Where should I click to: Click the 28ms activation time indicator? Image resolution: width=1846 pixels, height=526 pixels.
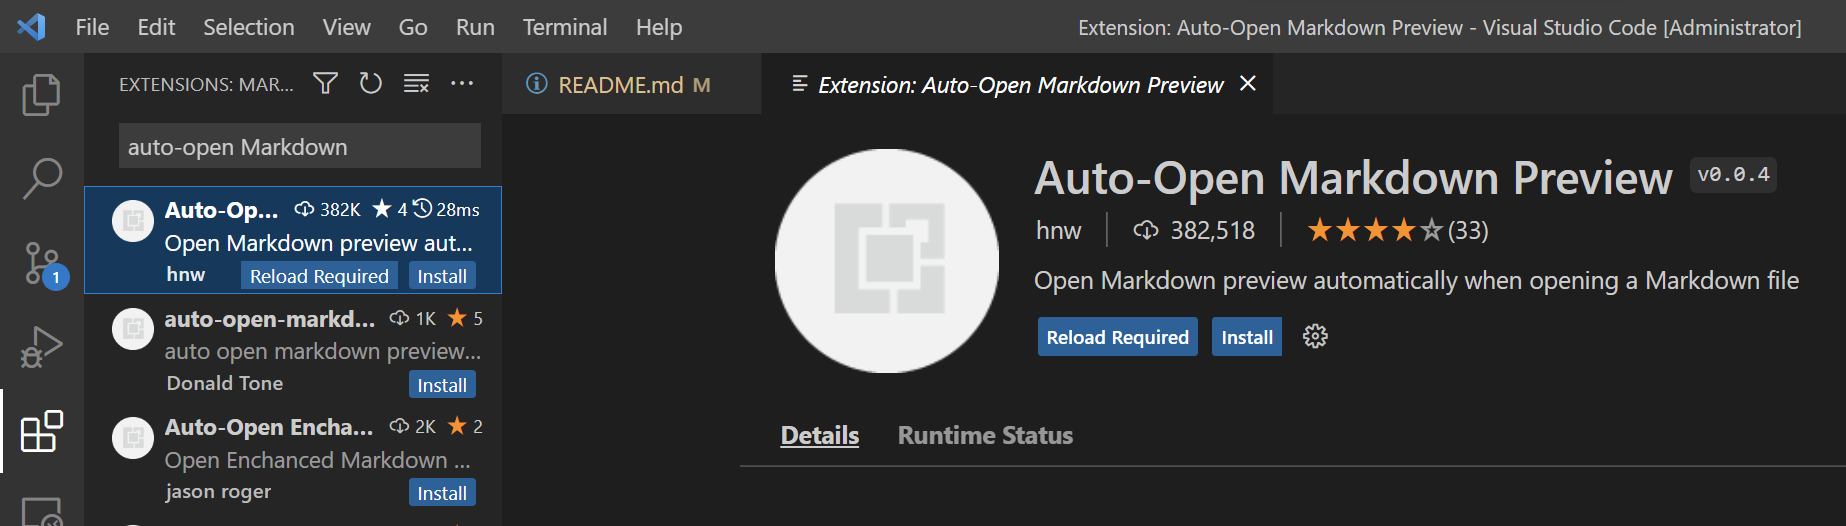(447, 209)
